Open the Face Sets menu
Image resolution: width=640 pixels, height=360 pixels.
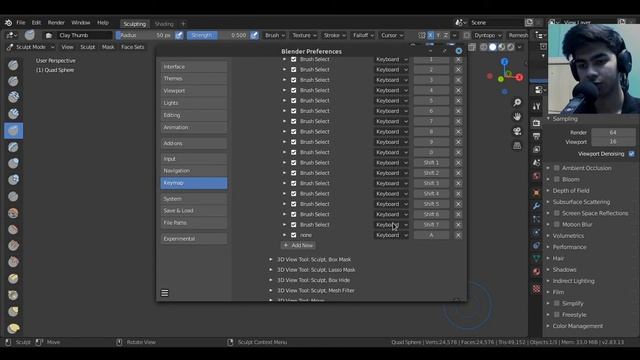point(133,47)
